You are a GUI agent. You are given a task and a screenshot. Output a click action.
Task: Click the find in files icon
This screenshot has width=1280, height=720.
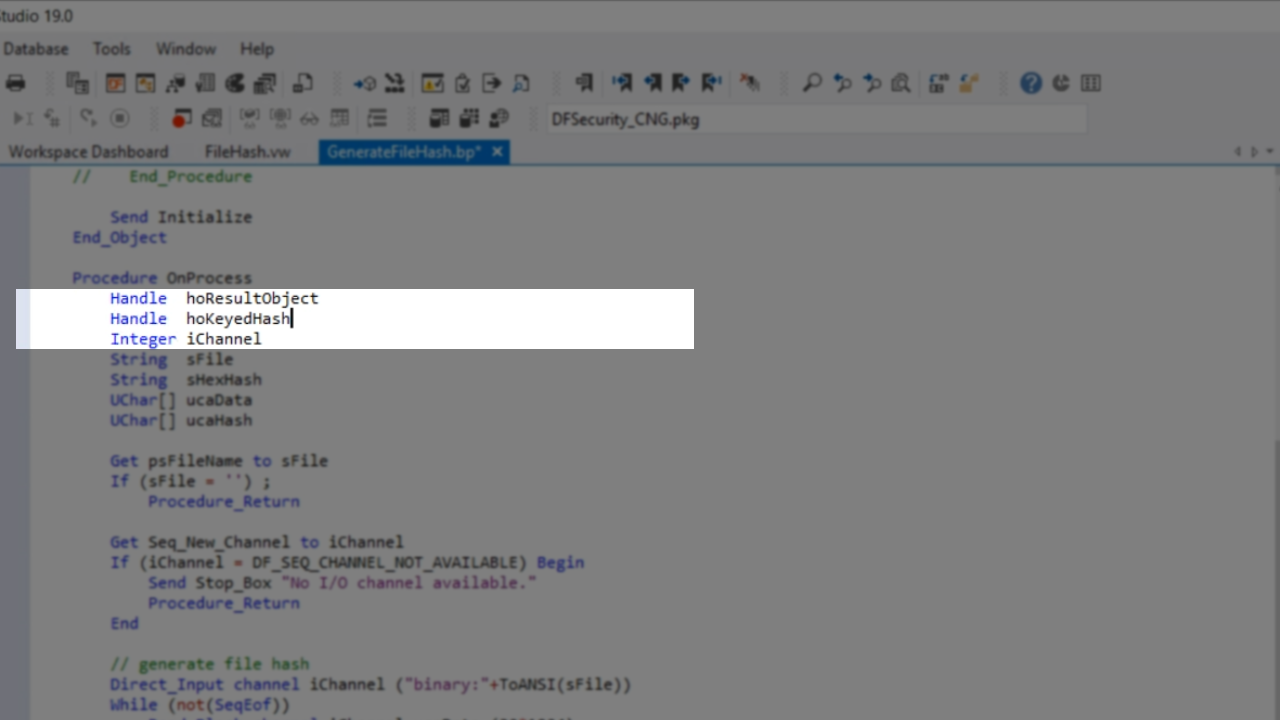[901, 83]
